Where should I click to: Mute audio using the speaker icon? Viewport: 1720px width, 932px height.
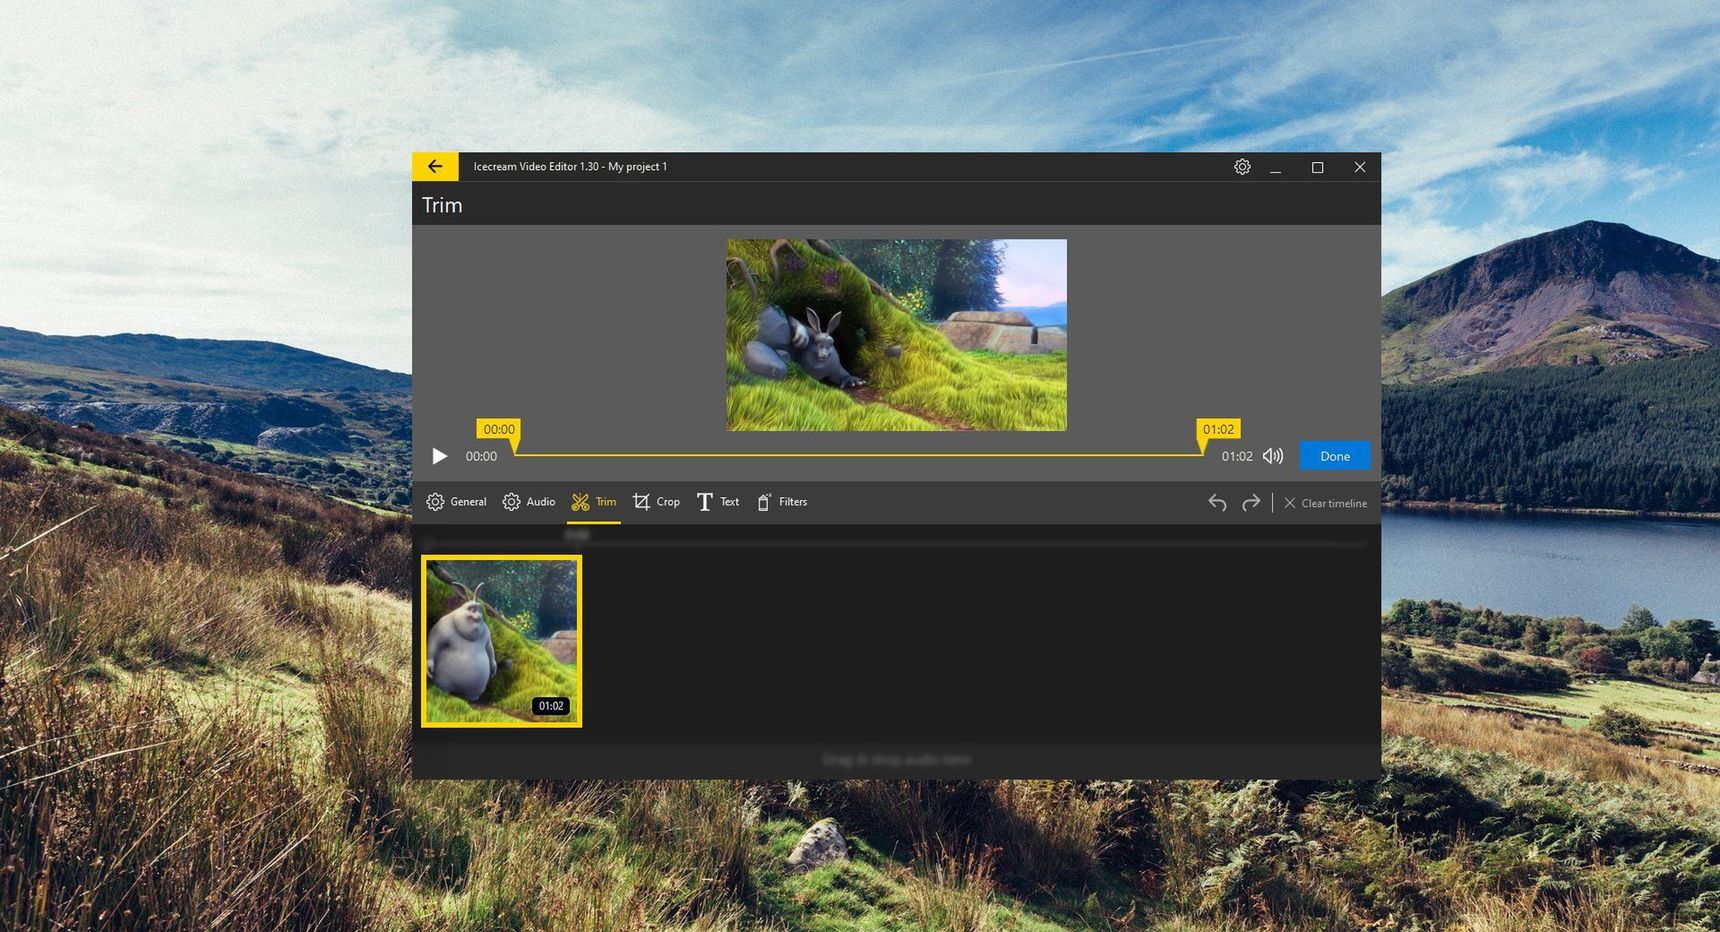[1273, 456]
